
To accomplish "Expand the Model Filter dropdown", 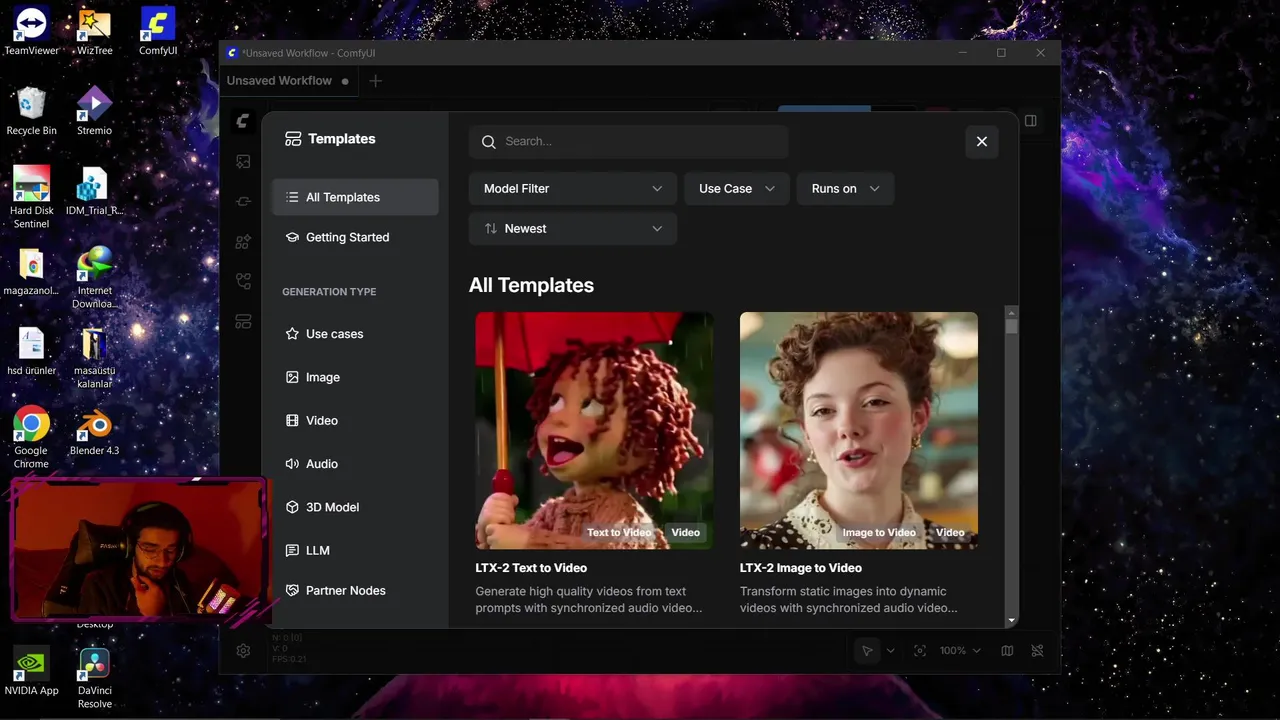I will tap(573, 188).
